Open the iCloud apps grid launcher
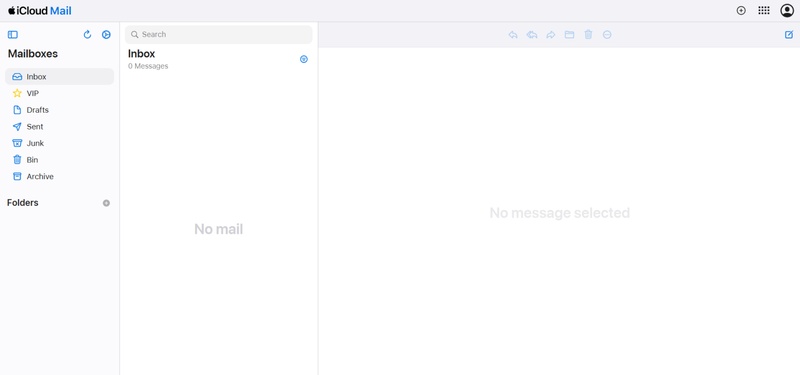Screen dimensions: 800x375 pyautogui.click(x=764, y=11)
